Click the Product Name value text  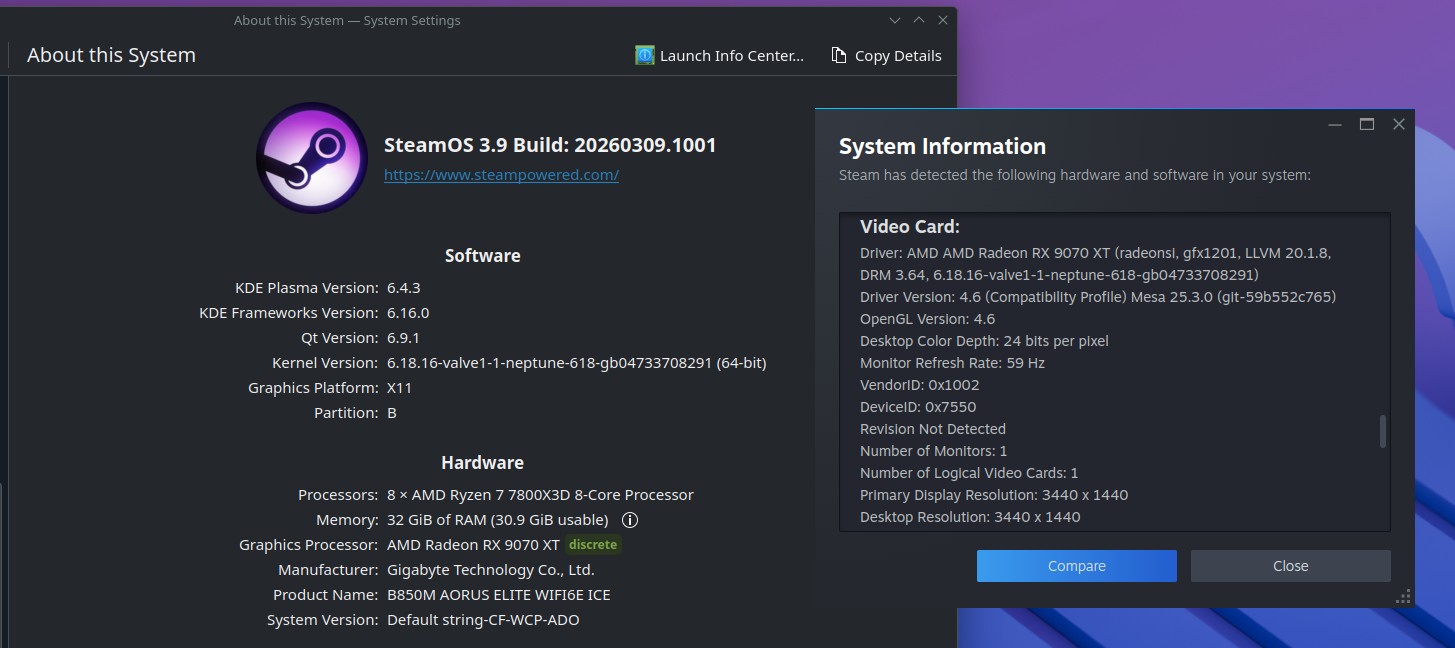point(498,595)
